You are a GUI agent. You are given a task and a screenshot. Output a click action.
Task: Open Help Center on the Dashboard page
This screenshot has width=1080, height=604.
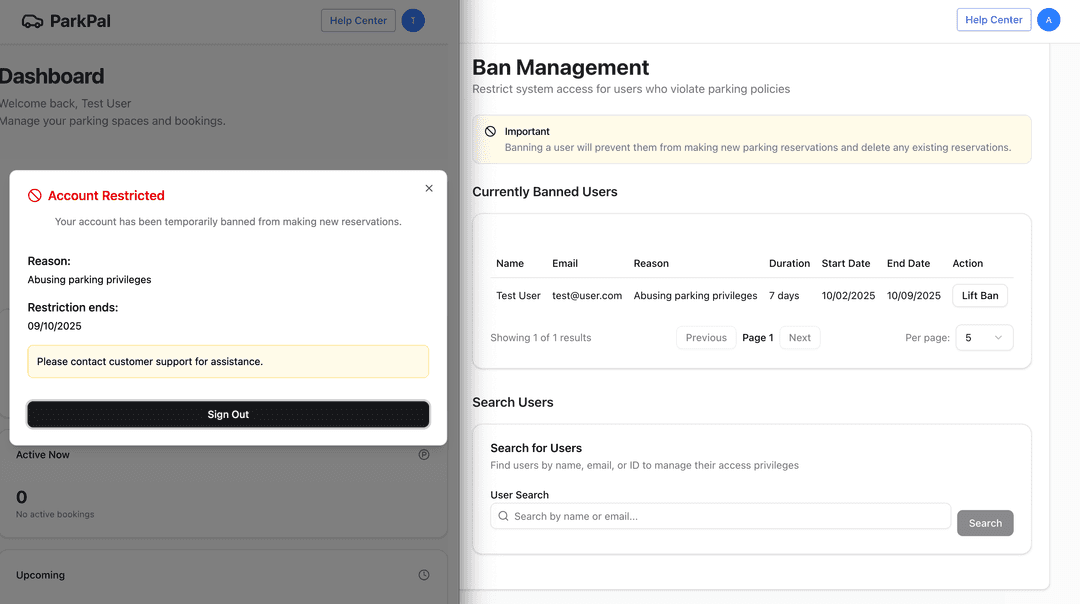point(358,19)
